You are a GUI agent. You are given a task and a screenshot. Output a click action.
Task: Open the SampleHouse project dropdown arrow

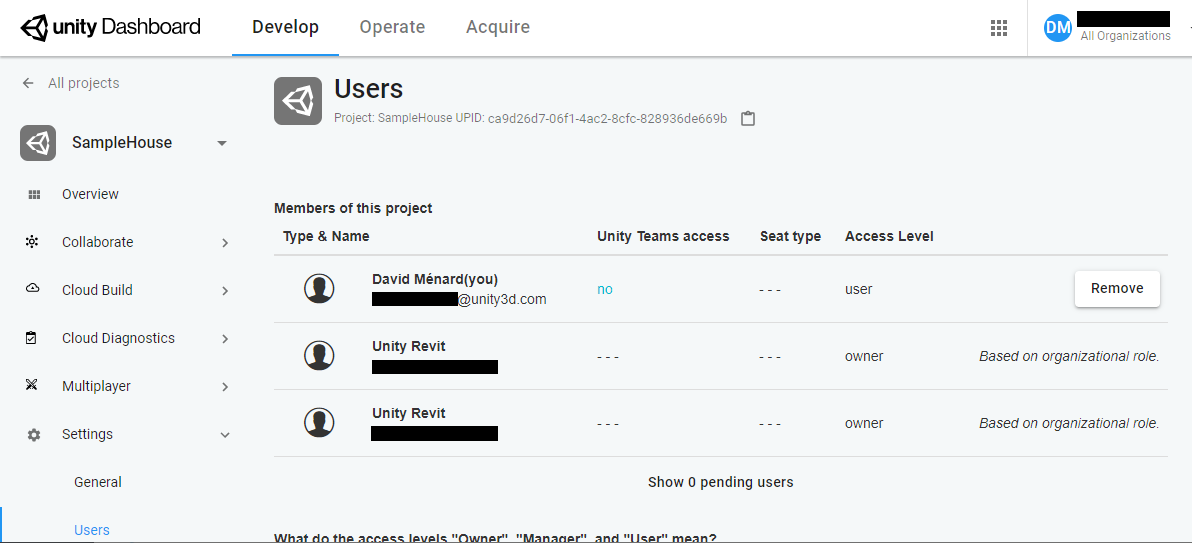point(222,143)
